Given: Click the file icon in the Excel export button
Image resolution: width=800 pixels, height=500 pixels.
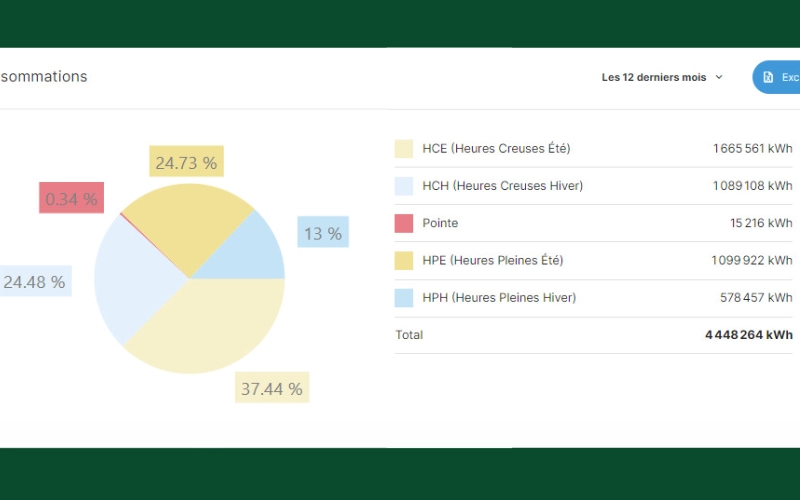Looking at the screenshot, I should coord(768,77).
